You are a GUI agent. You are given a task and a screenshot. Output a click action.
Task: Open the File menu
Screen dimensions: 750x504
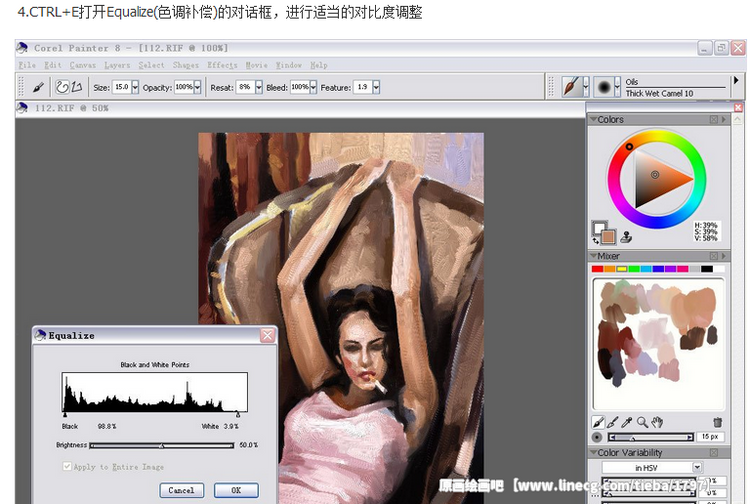pyautogui.click(x=27, y=65)
